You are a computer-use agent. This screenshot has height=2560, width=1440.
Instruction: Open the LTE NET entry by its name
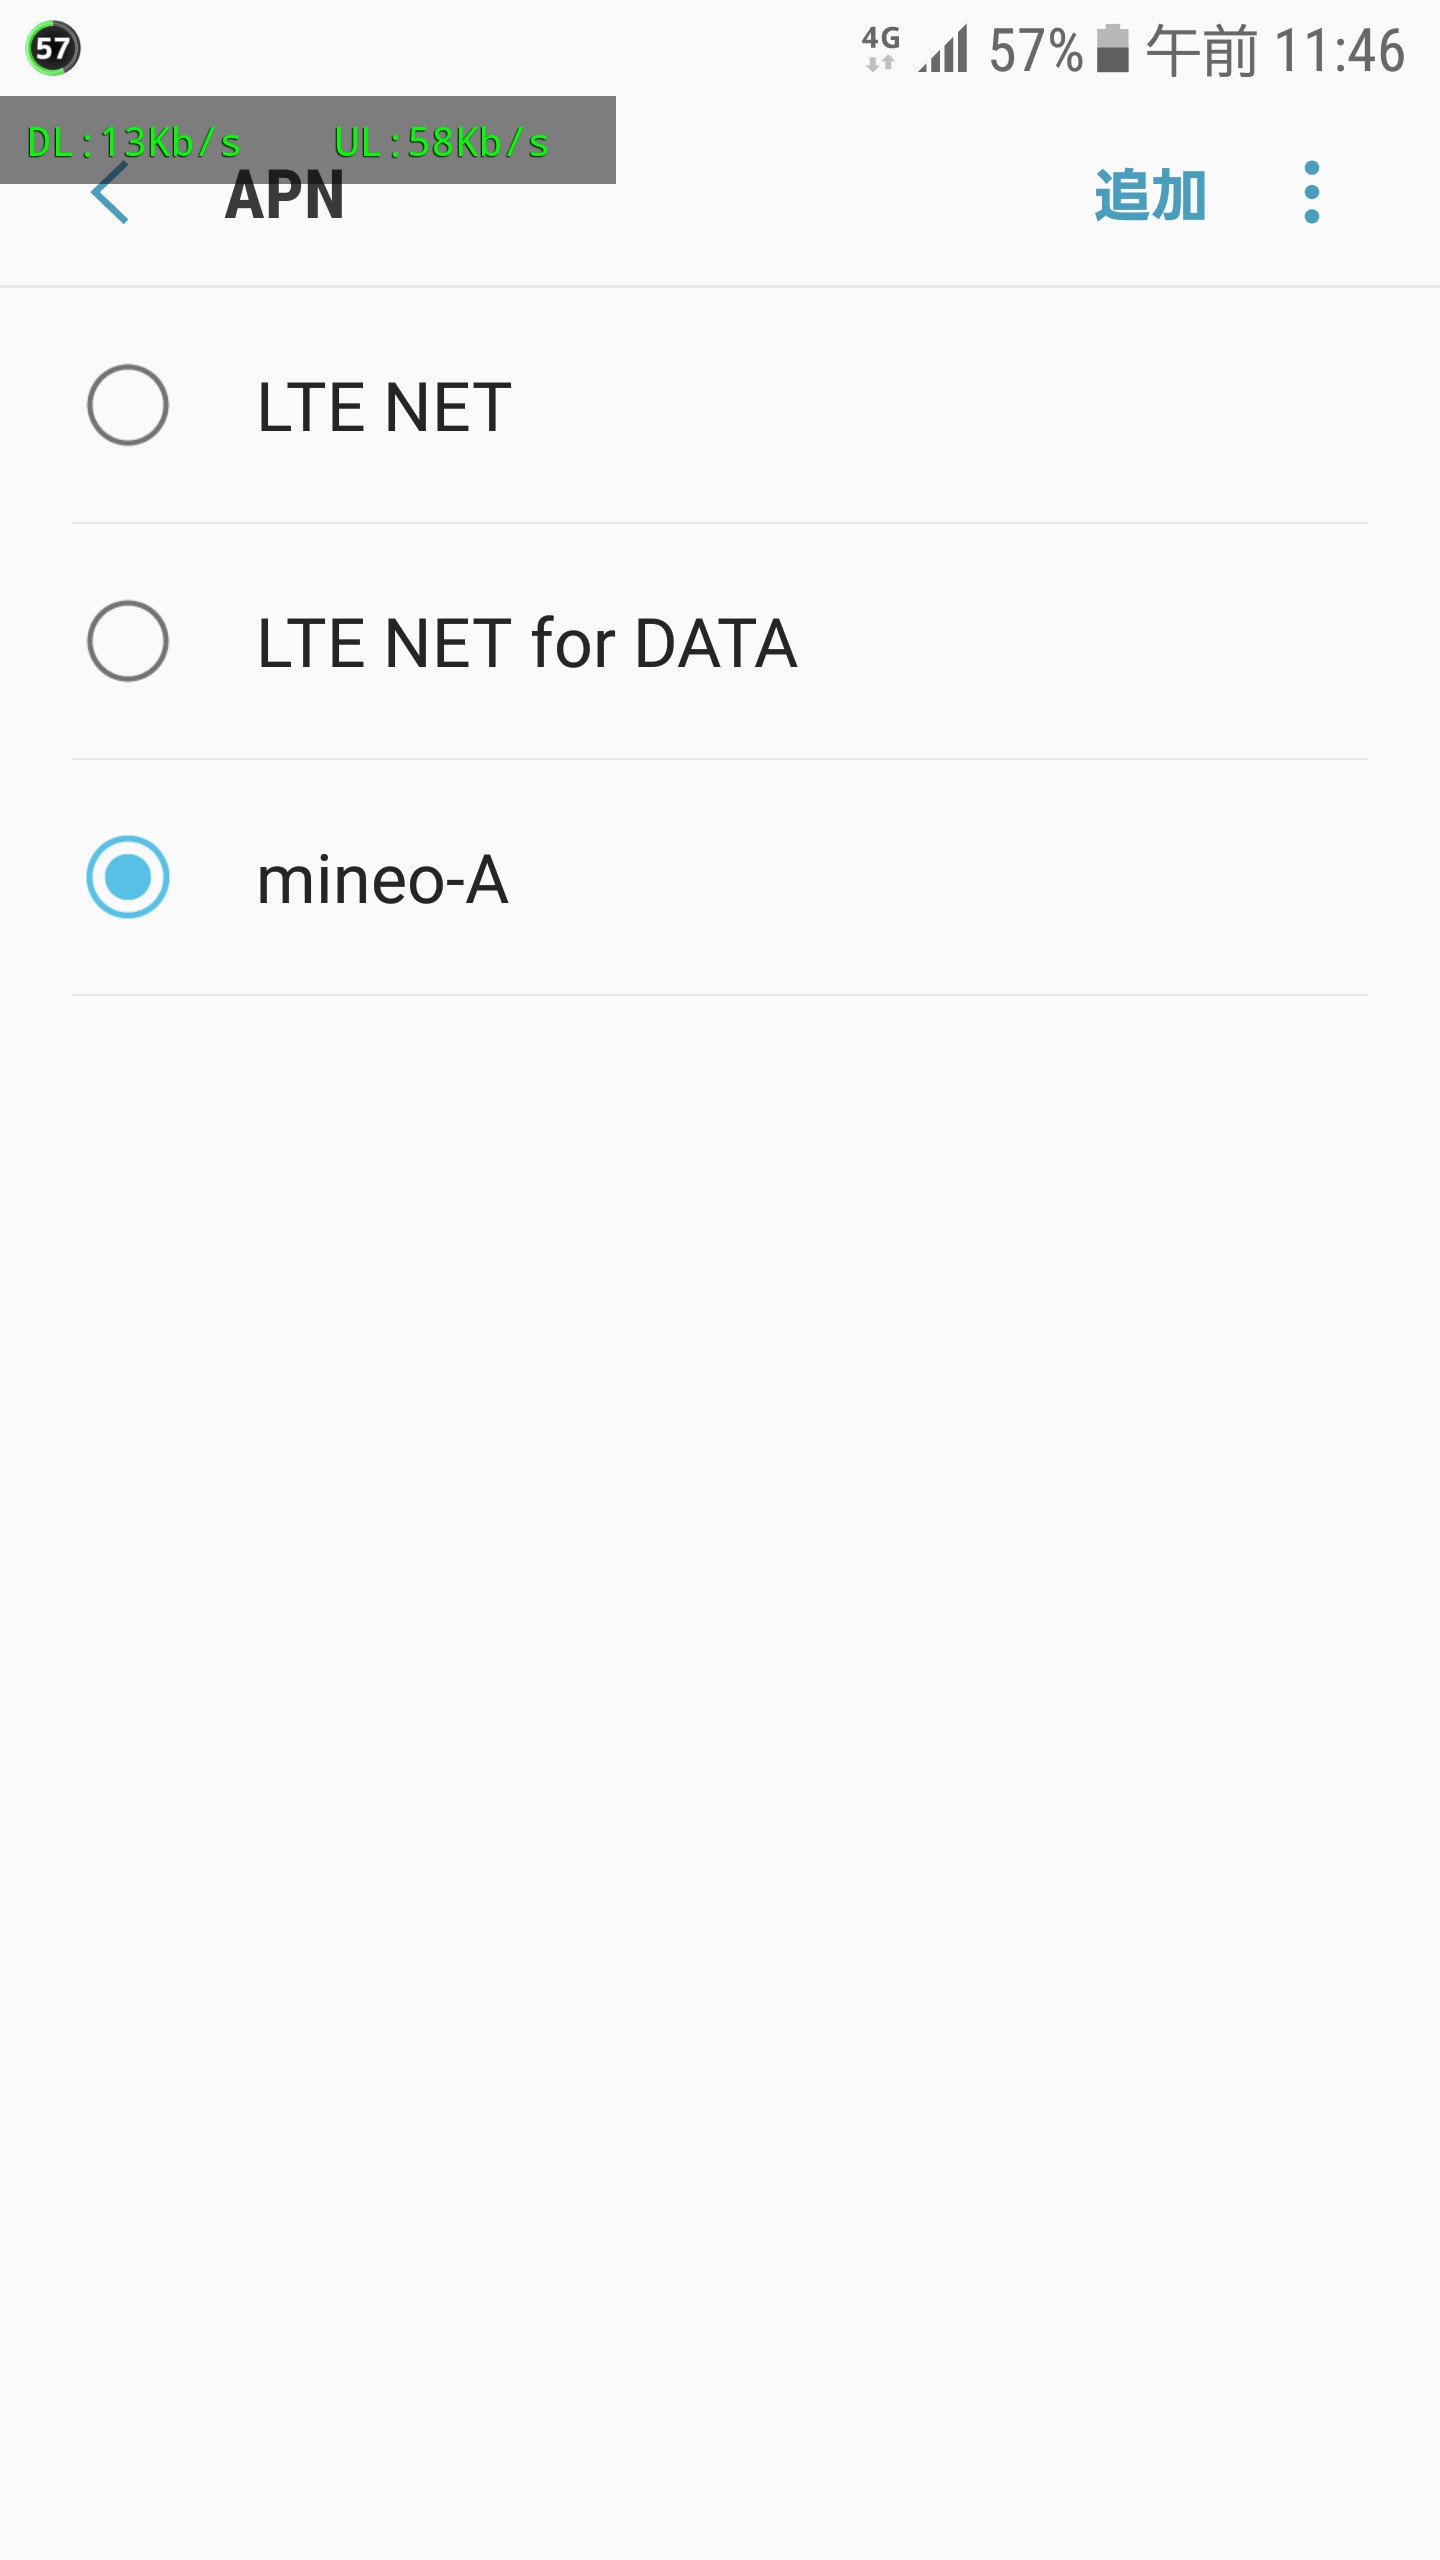384,408
